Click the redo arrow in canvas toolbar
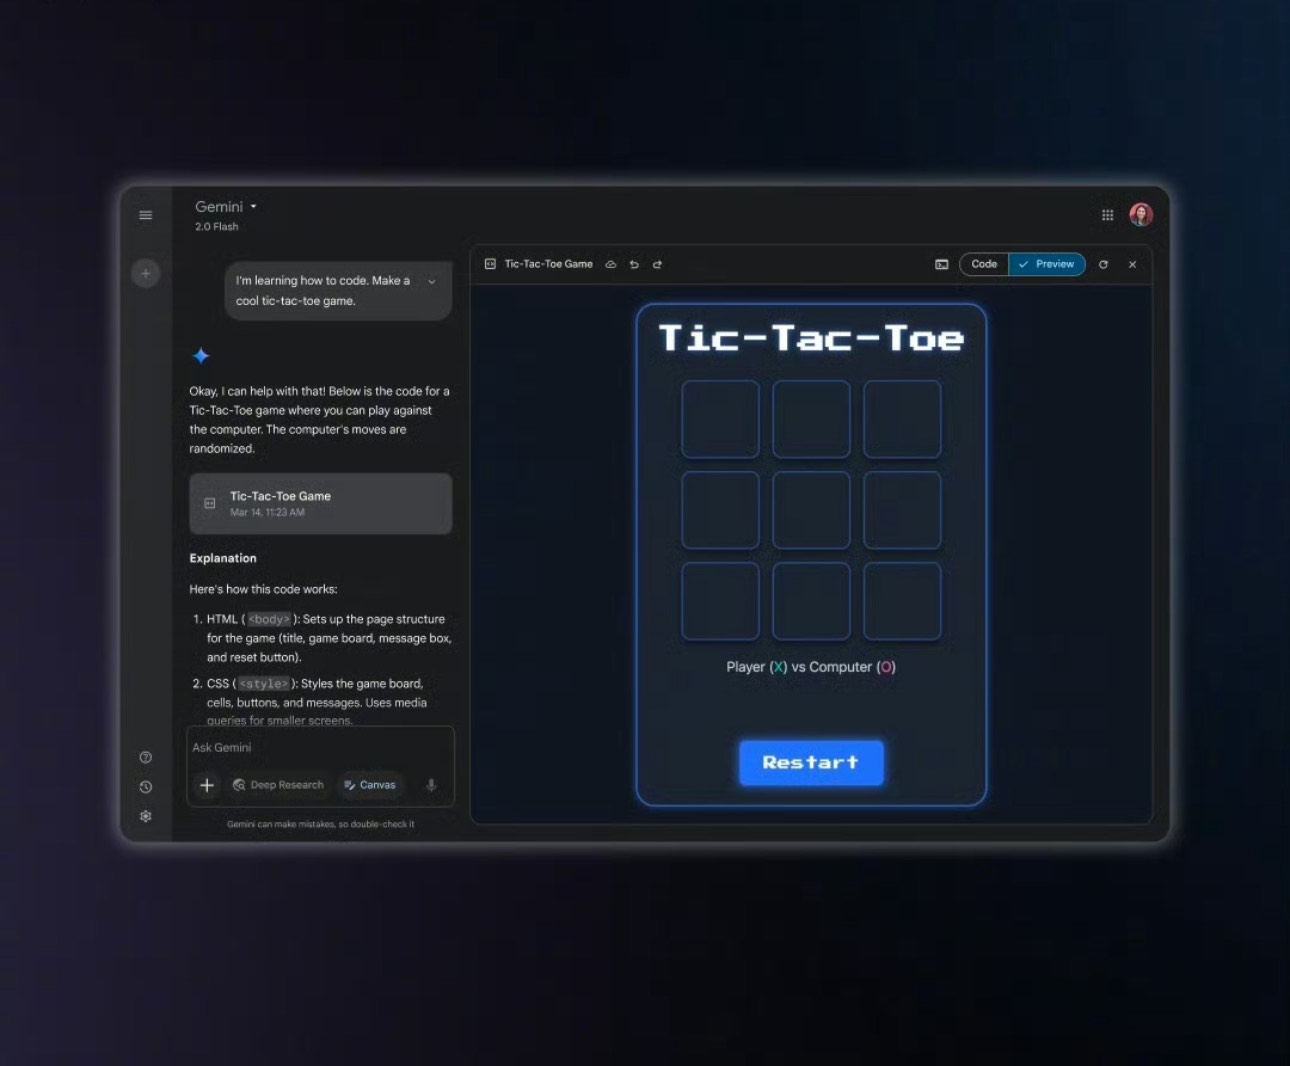Image resolution: width=1290 pixels, height=1066 pixels. pos(657,265)
